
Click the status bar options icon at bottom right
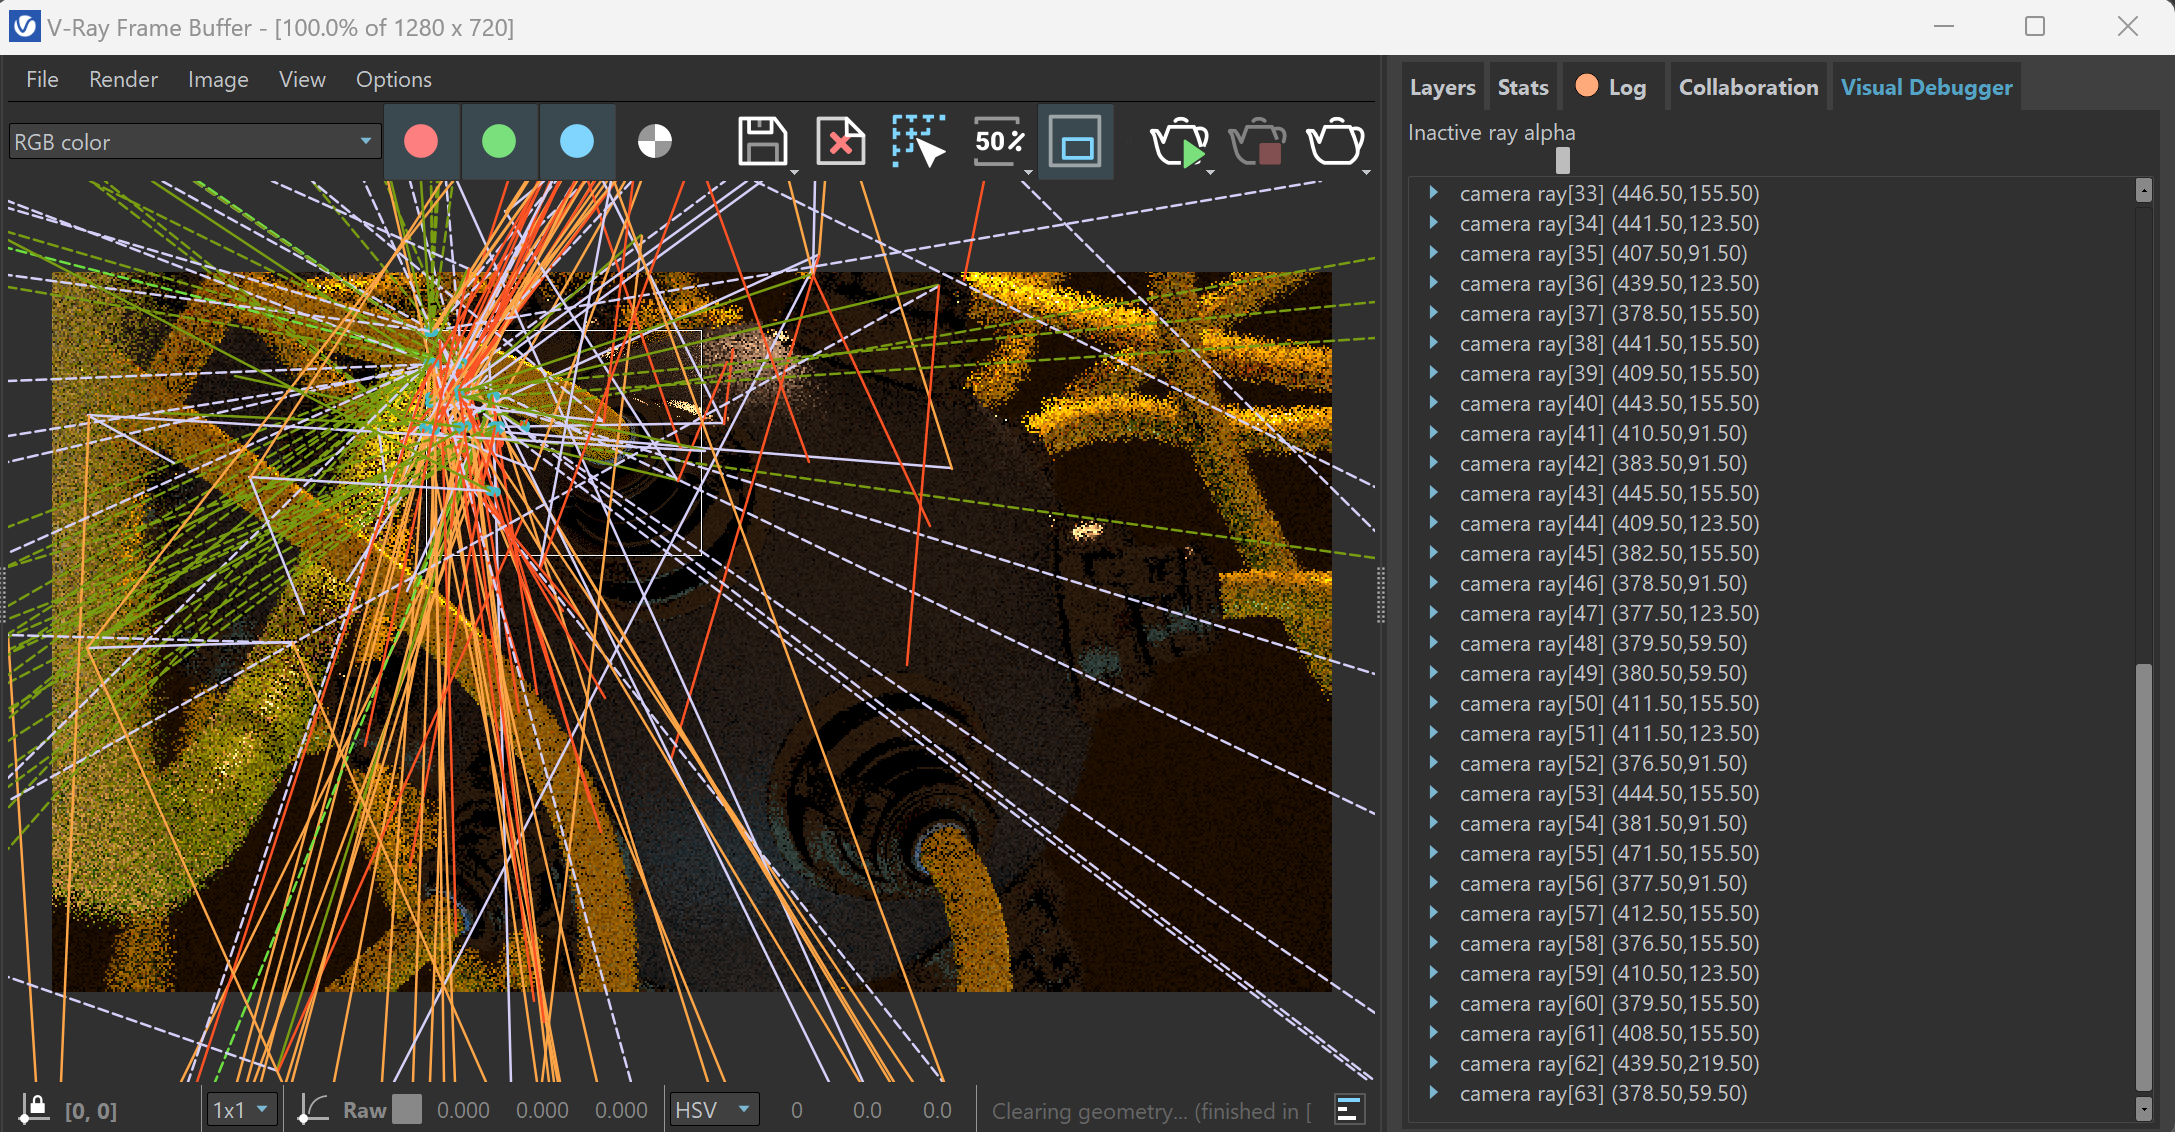point(1349,1109)
